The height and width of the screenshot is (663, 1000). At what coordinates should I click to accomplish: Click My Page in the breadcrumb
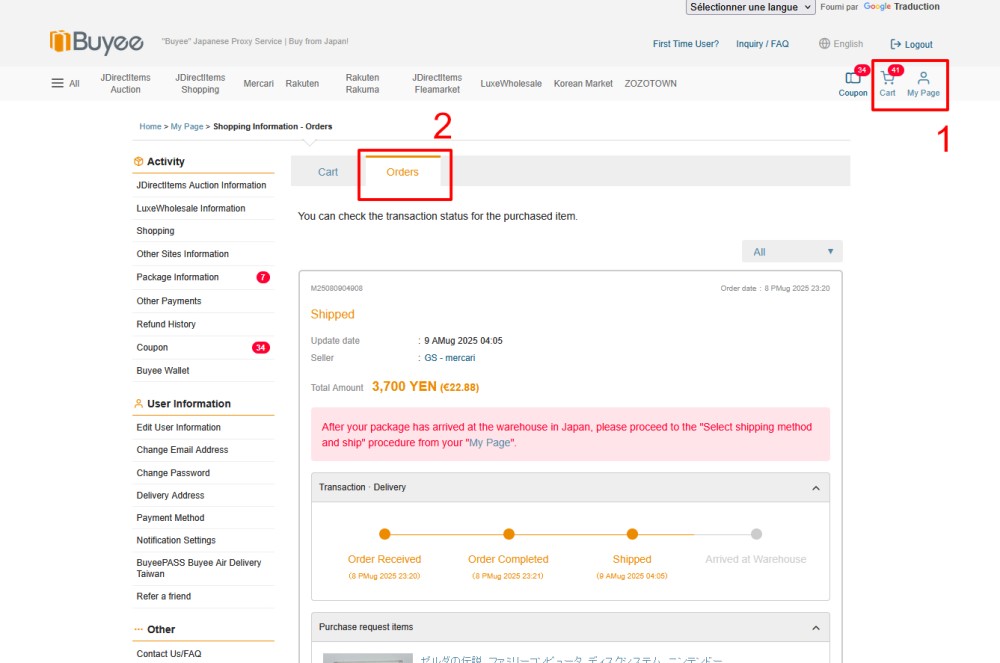(x=187, y=126)
